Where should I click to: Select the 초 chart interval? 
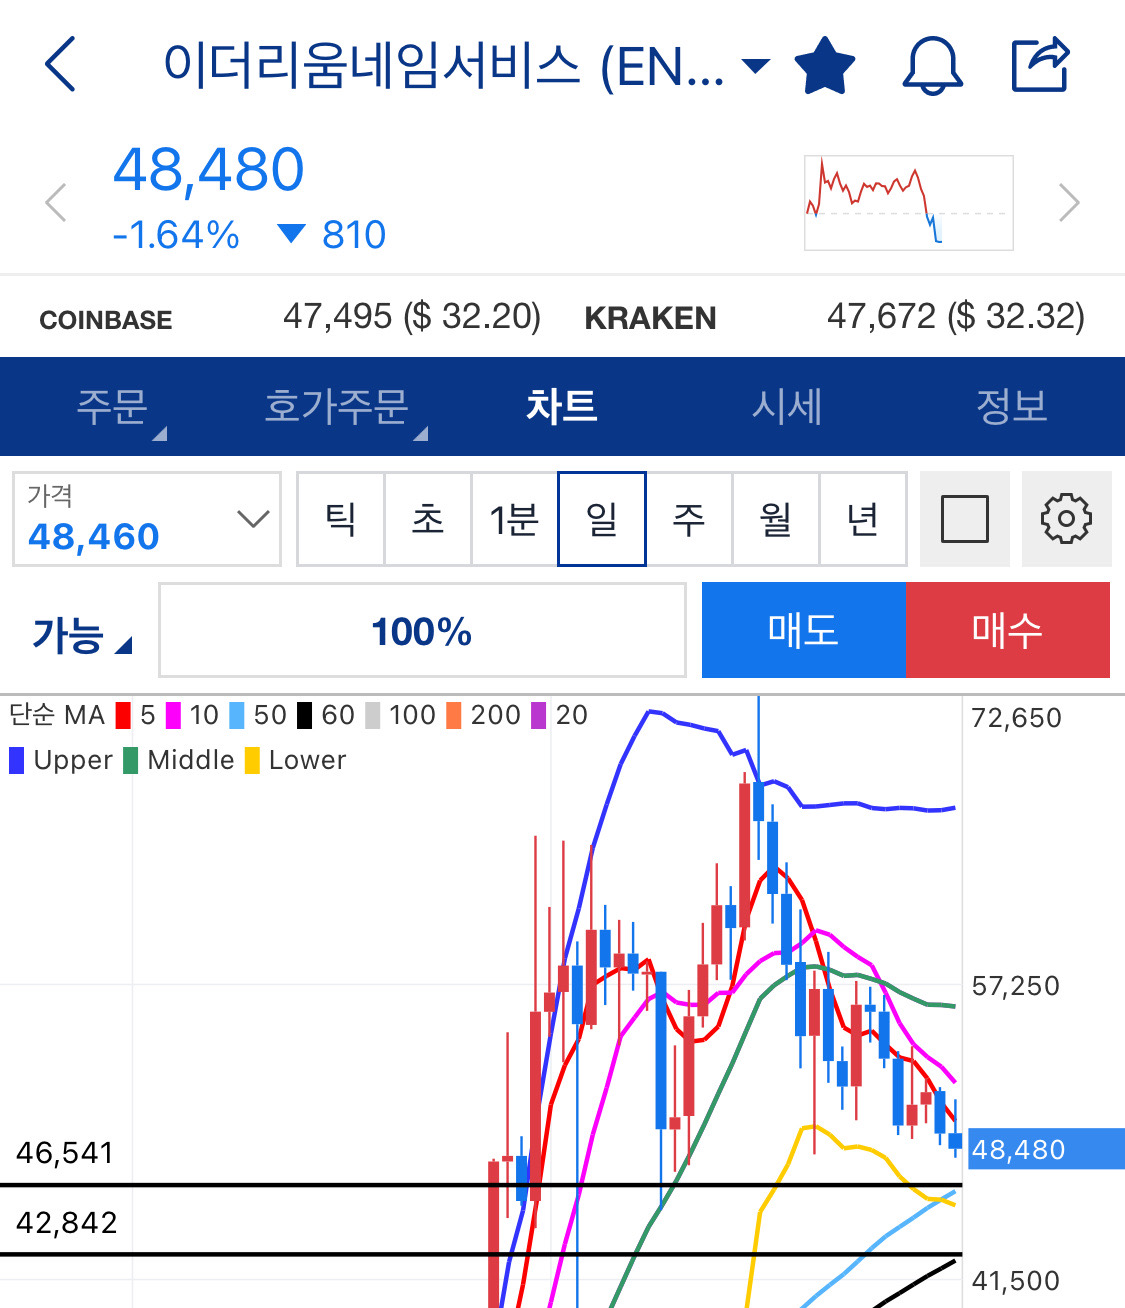[x=428, y=519]
